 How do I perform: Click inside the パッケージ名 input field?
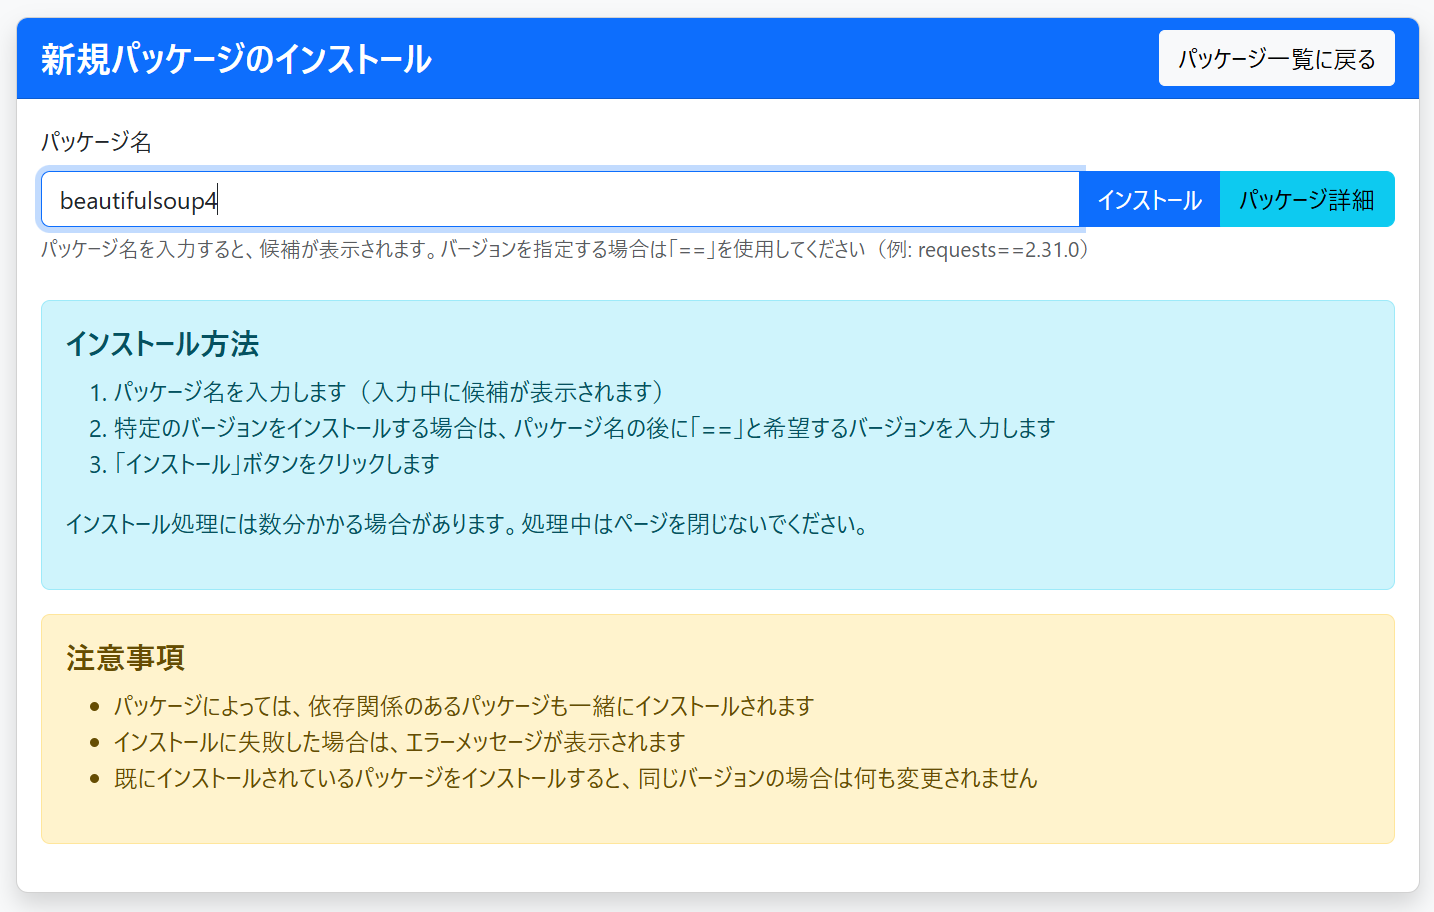pos(560,198)
